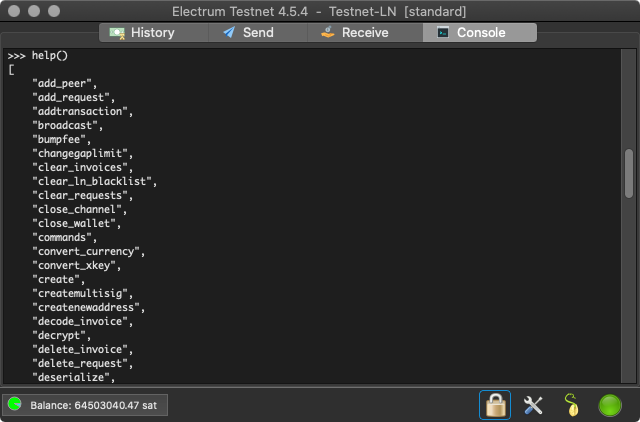
Task: Click the console vertical scrollbar thumb
Action: tap(629, 173)
